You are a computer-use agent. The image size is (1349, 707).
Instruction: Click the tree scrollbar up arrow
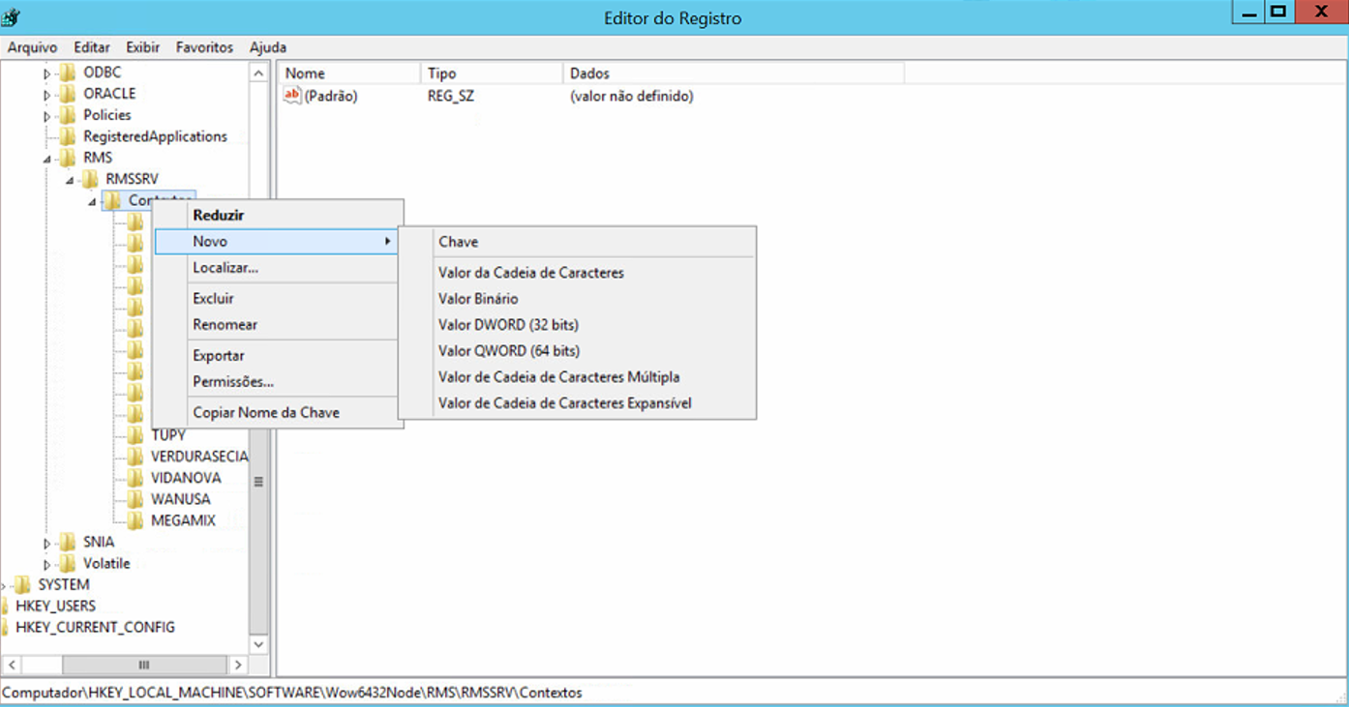click(259, 74)
